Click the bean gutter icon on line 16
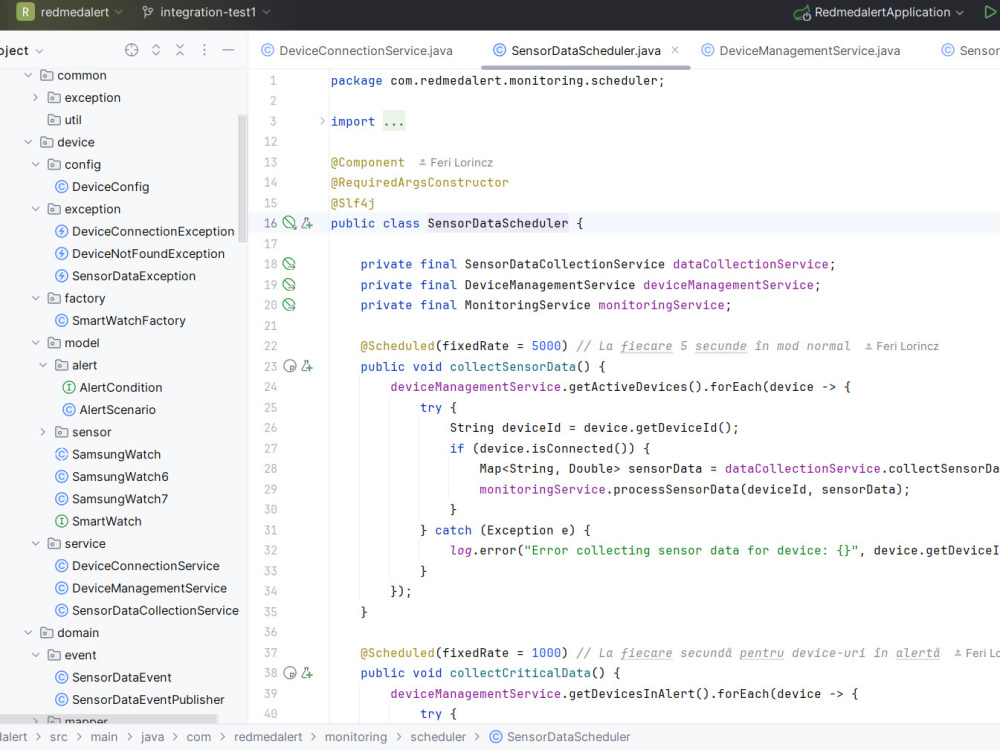Image resolution: width=1000 pixels, height=750 pixels. [290, 223]
